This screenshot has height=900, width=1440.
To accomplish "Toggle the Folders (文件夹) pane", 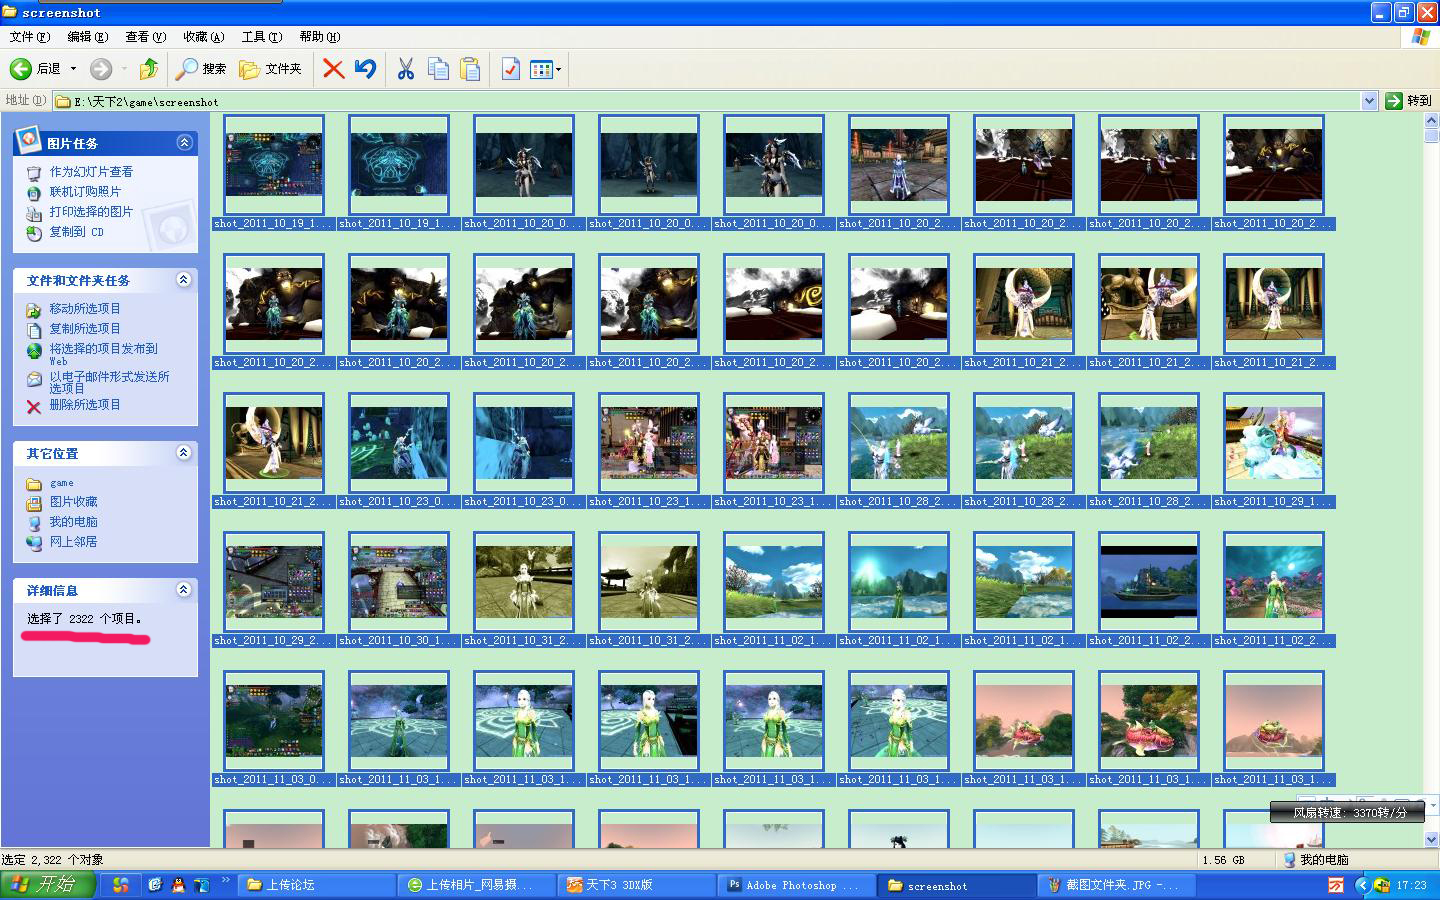I will tap(270, 69).
